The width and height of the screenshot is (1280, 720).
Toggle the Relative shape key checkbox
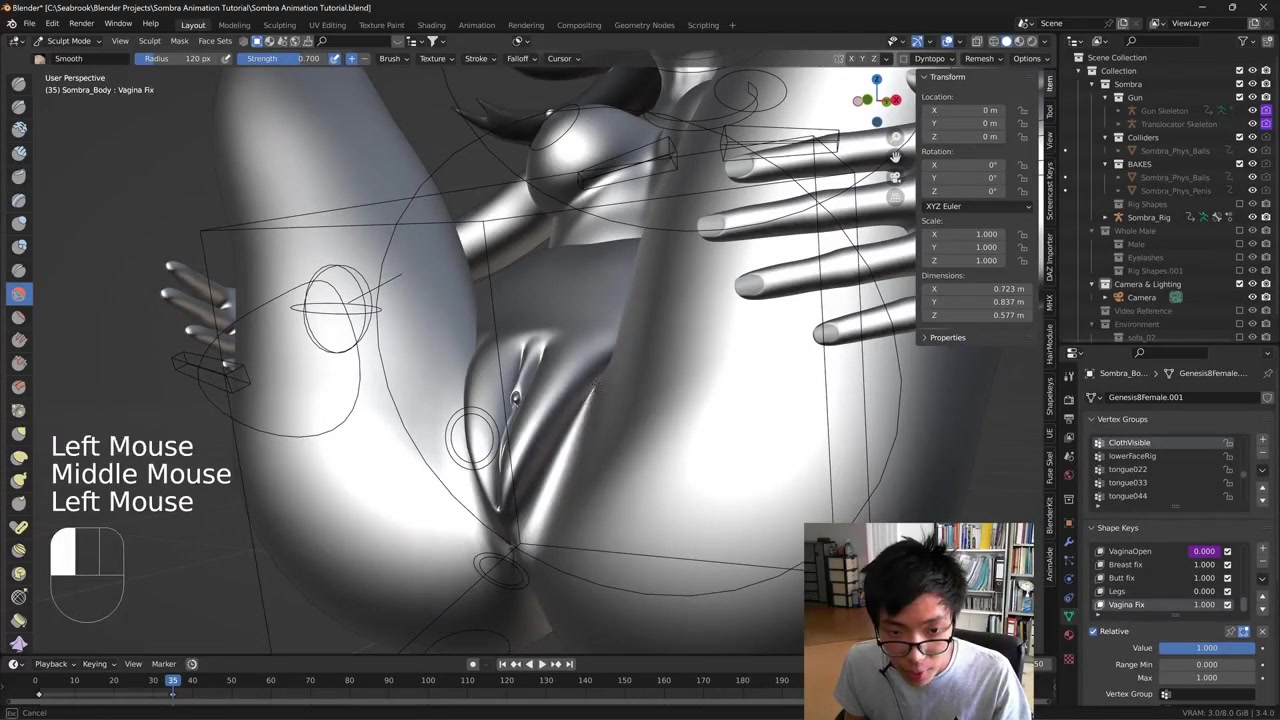click(x=1093, y=631)
